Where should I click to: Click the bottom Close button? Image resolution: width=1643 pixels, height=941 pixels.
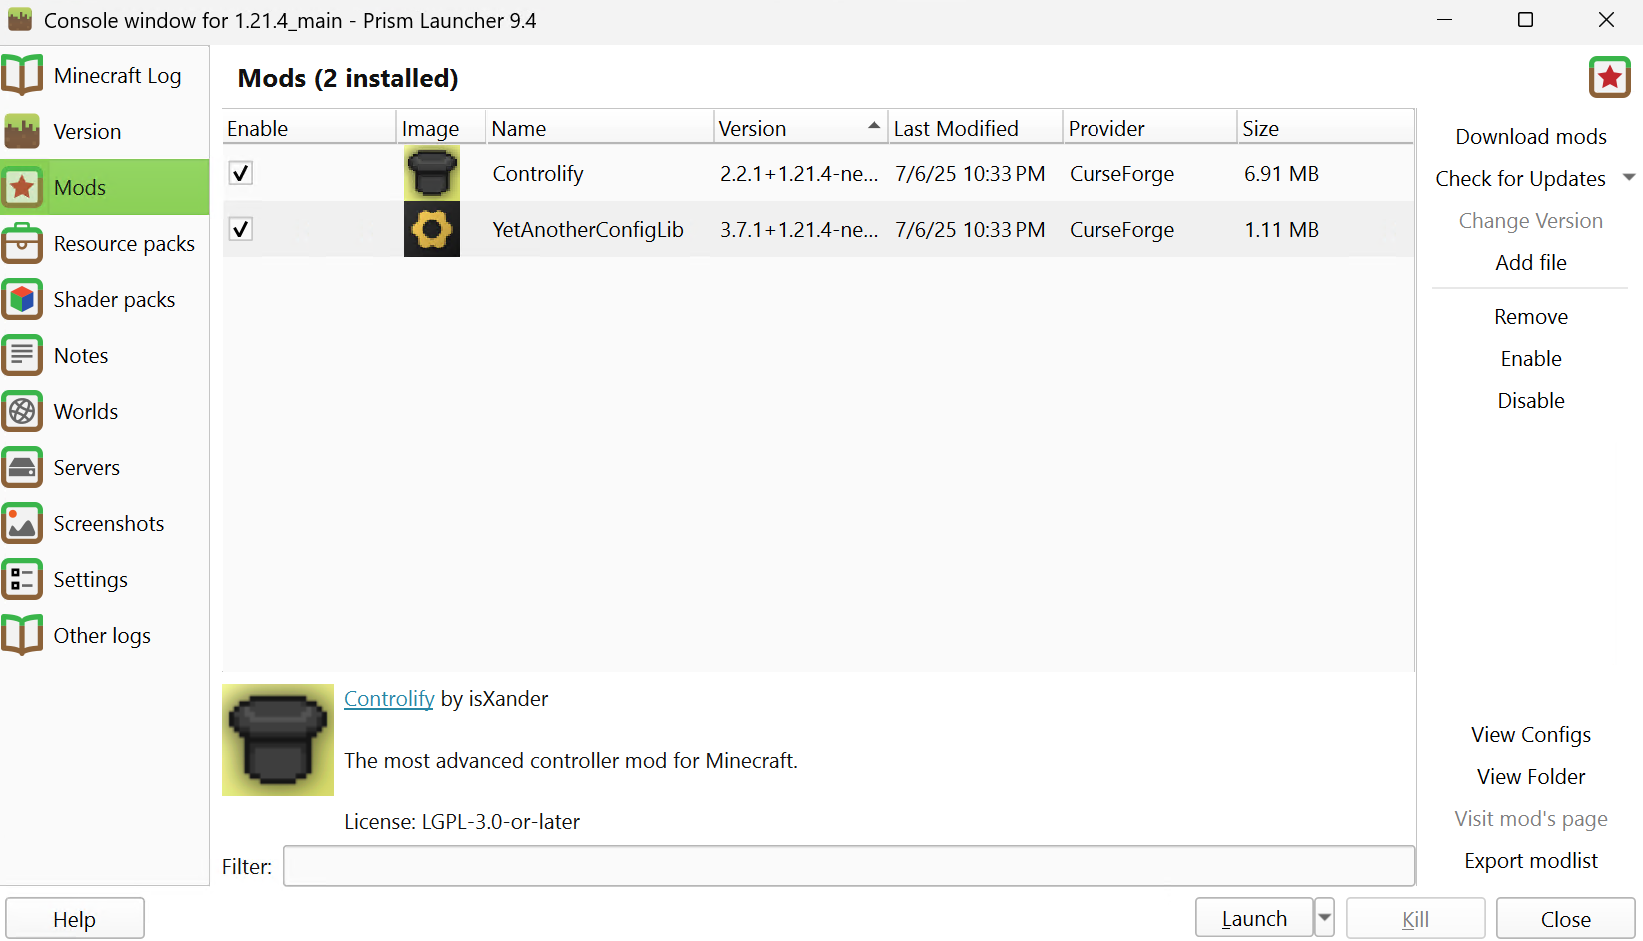[1566, 918]
